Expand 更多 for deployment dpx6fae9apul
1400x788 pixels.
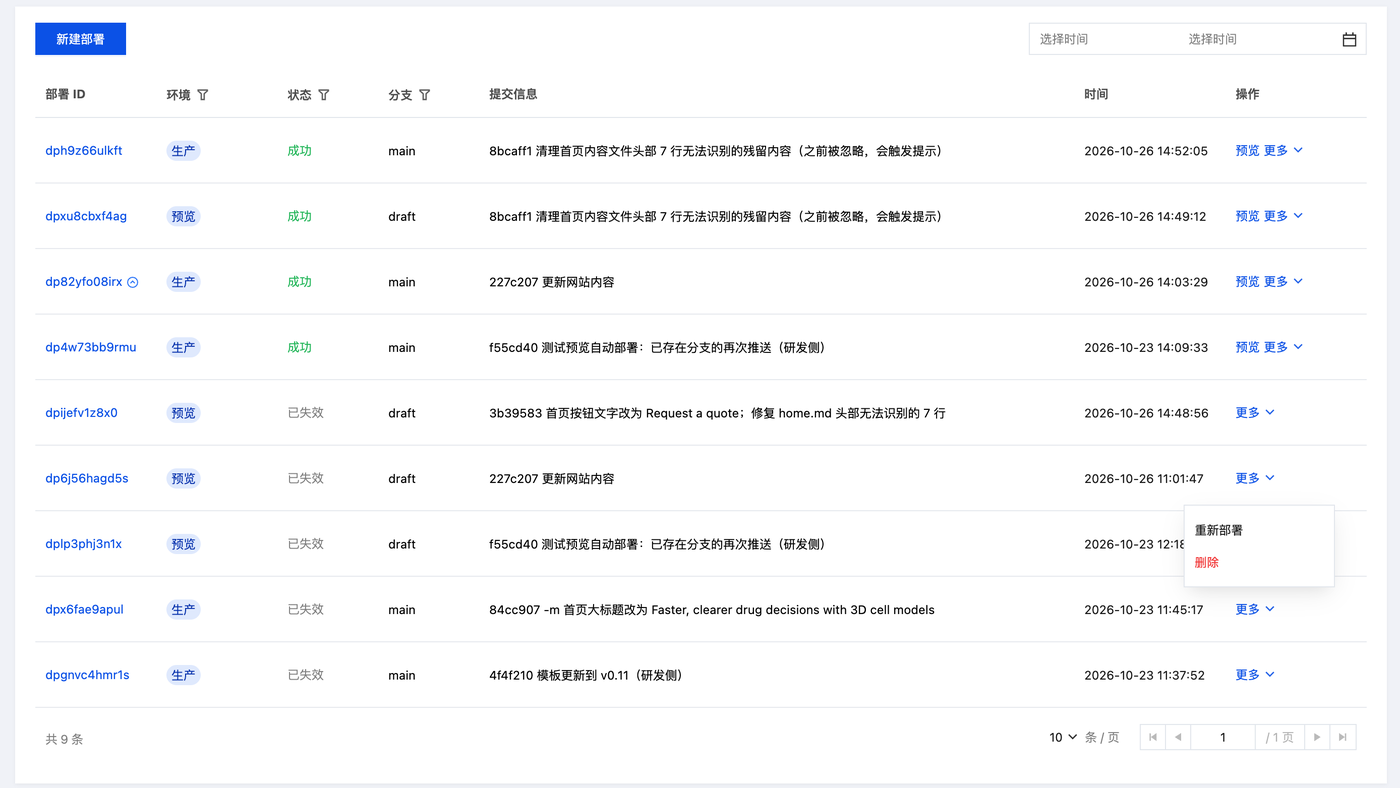(1255, 609)
